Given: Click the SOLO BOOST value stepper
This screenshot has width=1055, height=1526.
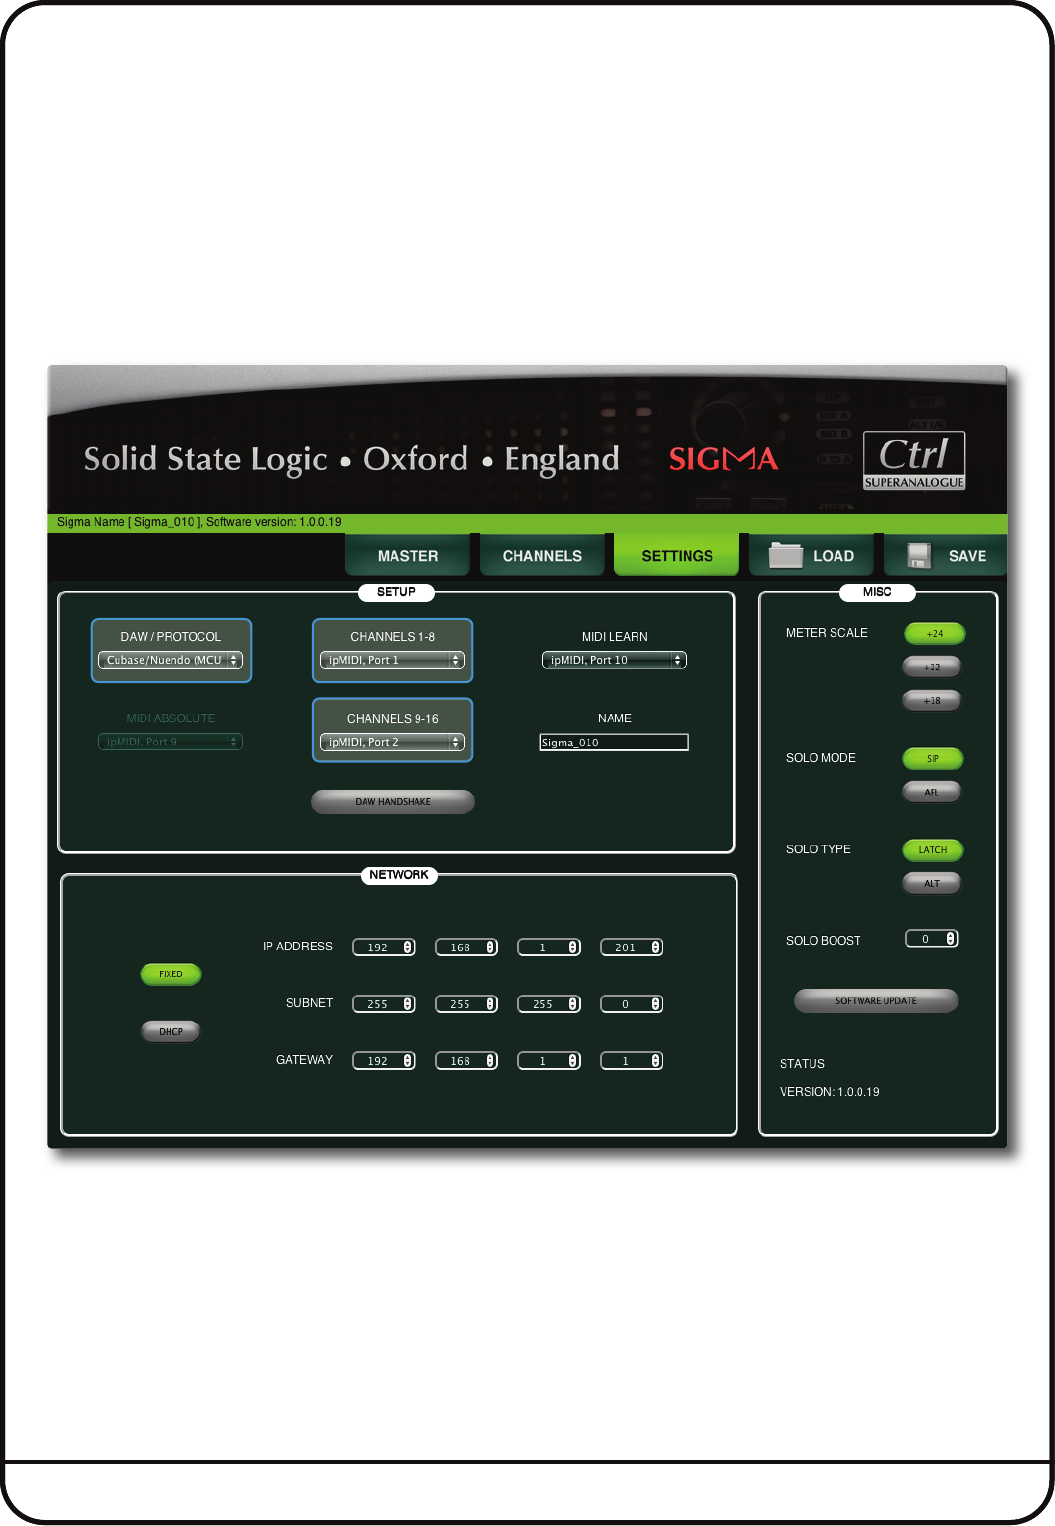Looking at the screenshot, I should (x=932, y=939).
